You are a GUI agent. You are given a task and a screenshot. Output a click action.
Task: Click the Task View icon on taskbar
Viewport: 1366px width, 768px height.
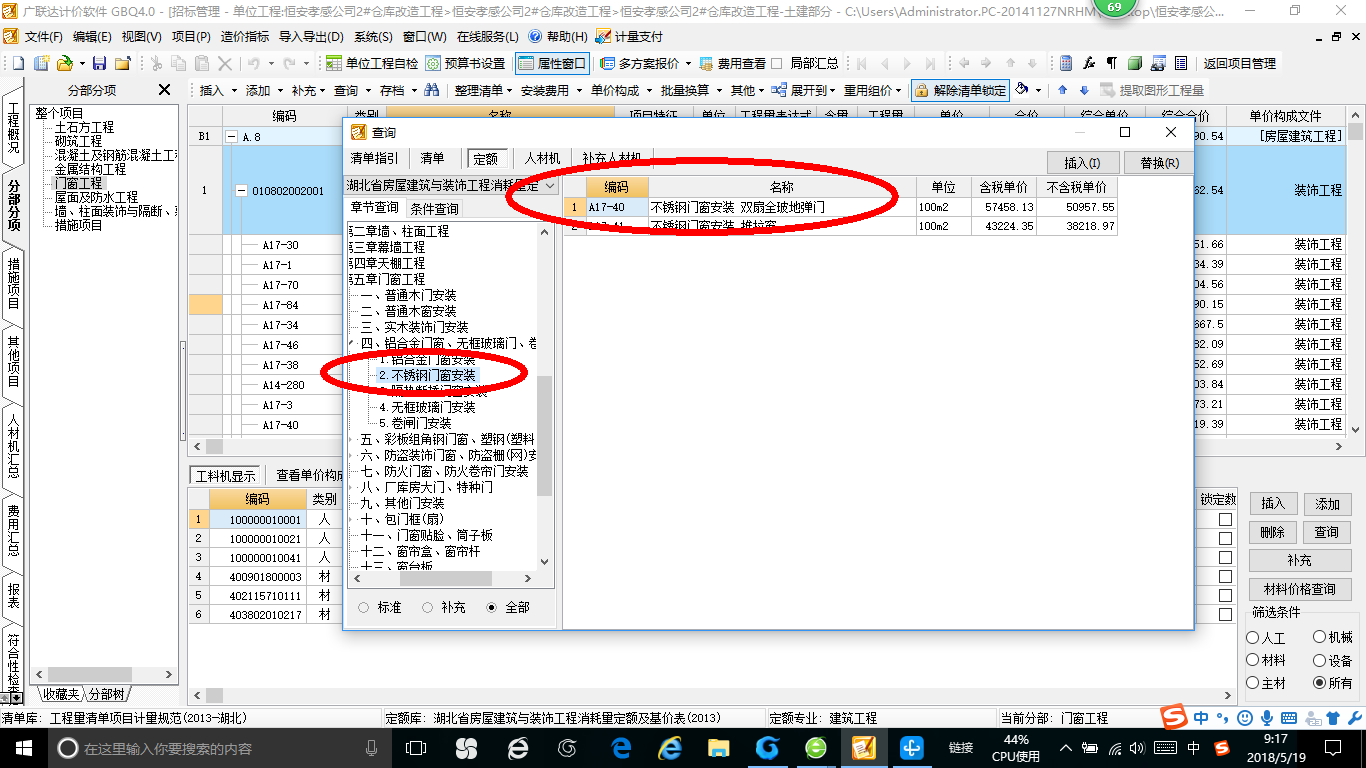click(416, 748)
